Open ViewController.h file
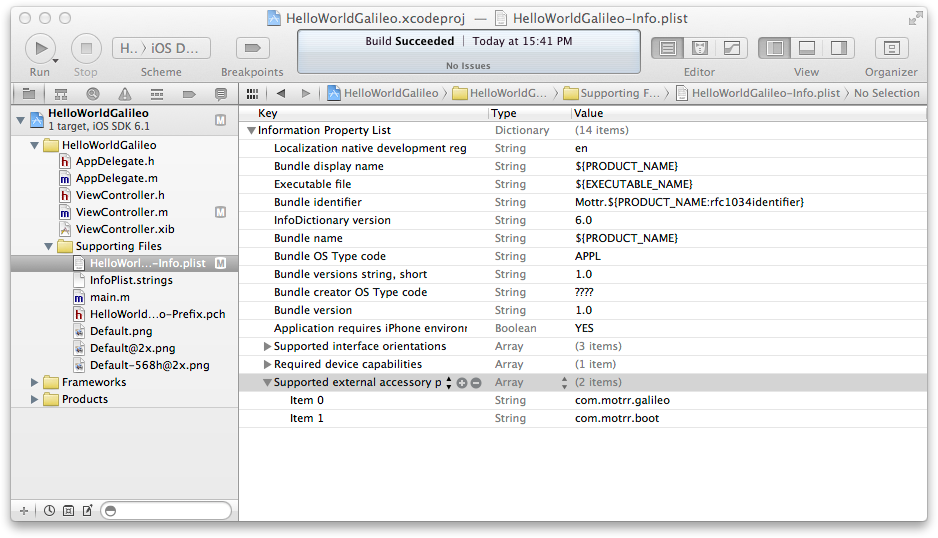Viewport: 938px width, 538px height. click(x=120, y=195)
